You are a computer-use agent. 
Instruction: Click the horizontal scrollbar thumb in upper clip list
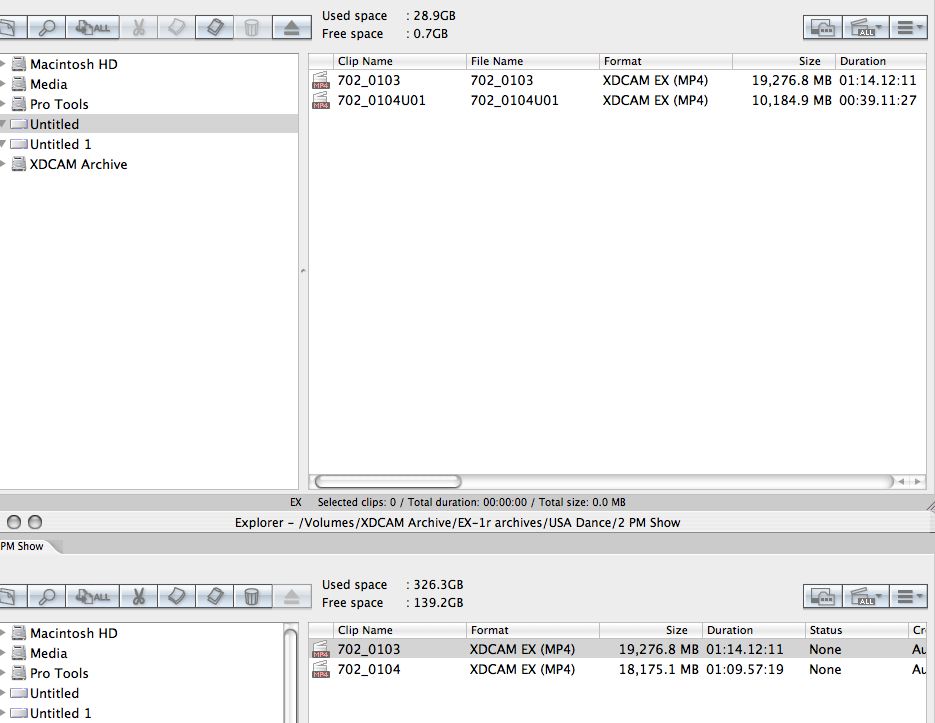pos(388,481)
